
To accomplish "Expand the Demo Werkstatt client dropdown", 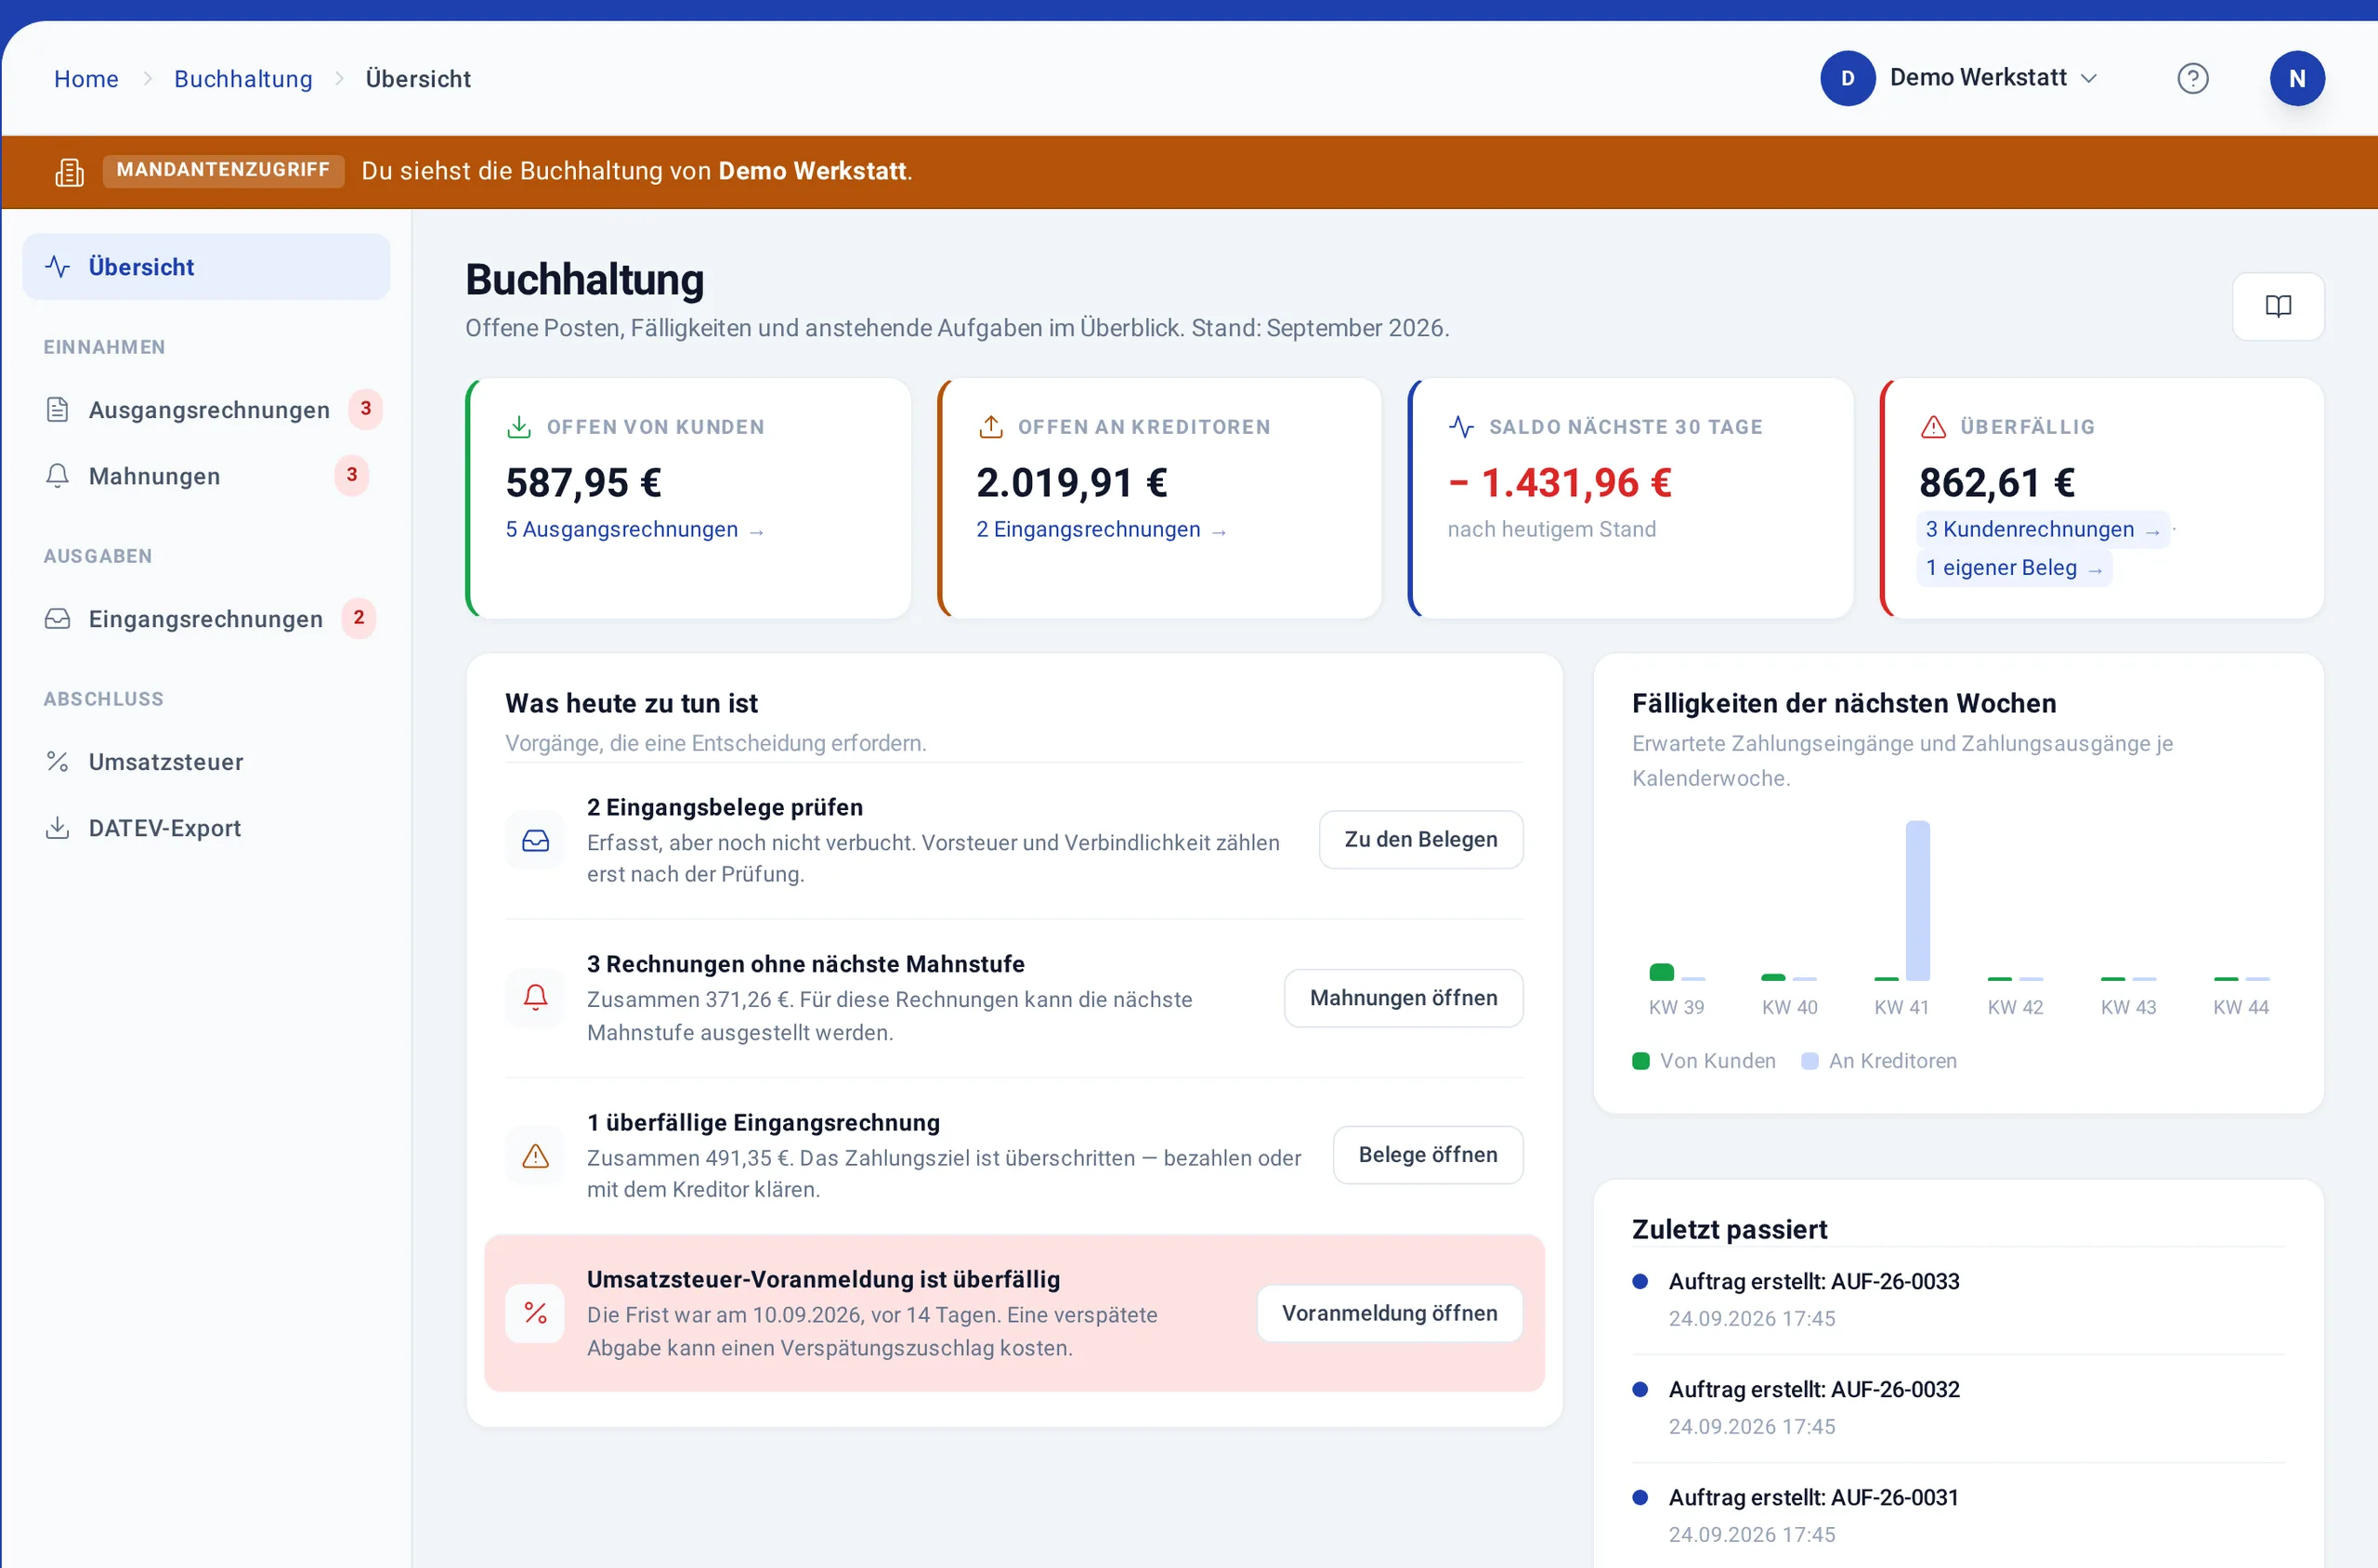I will coord(1959,78).
